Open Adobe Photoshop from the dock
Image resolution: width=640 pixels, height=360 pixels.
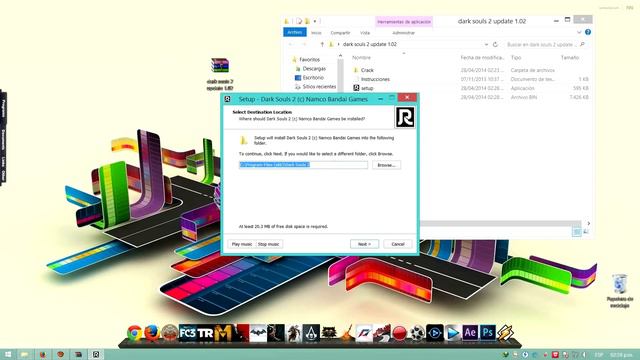click(487, 333)
